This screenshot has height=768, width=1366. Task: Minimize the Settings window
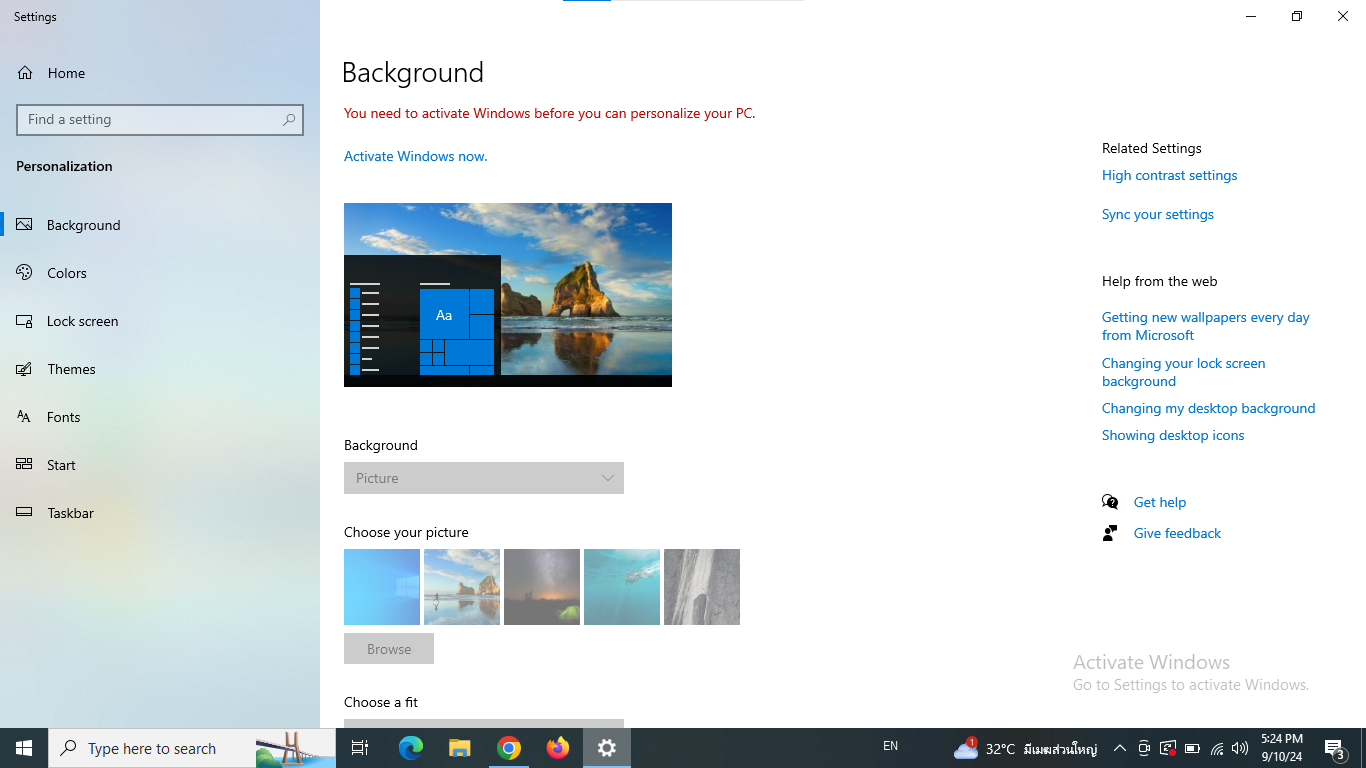pos(1251,16)
